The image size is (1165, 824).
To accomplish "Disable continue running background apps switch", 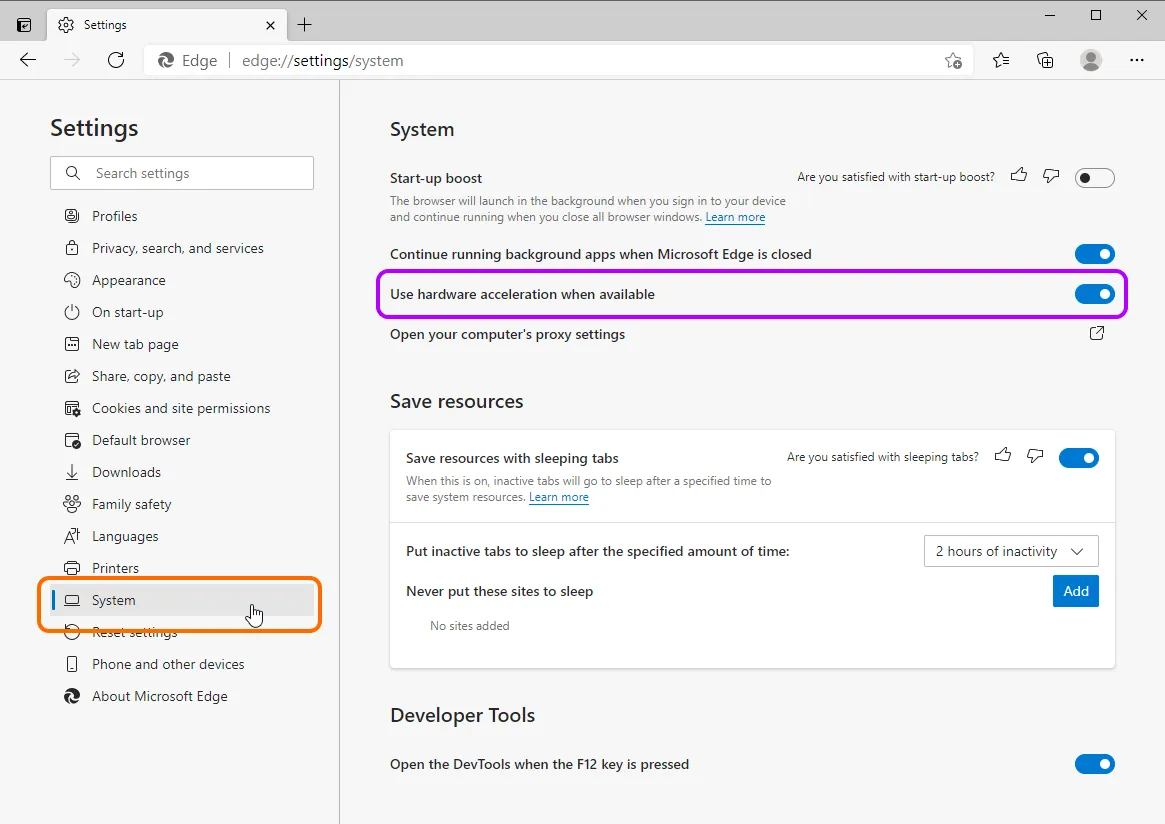I will coord(1094,254).
